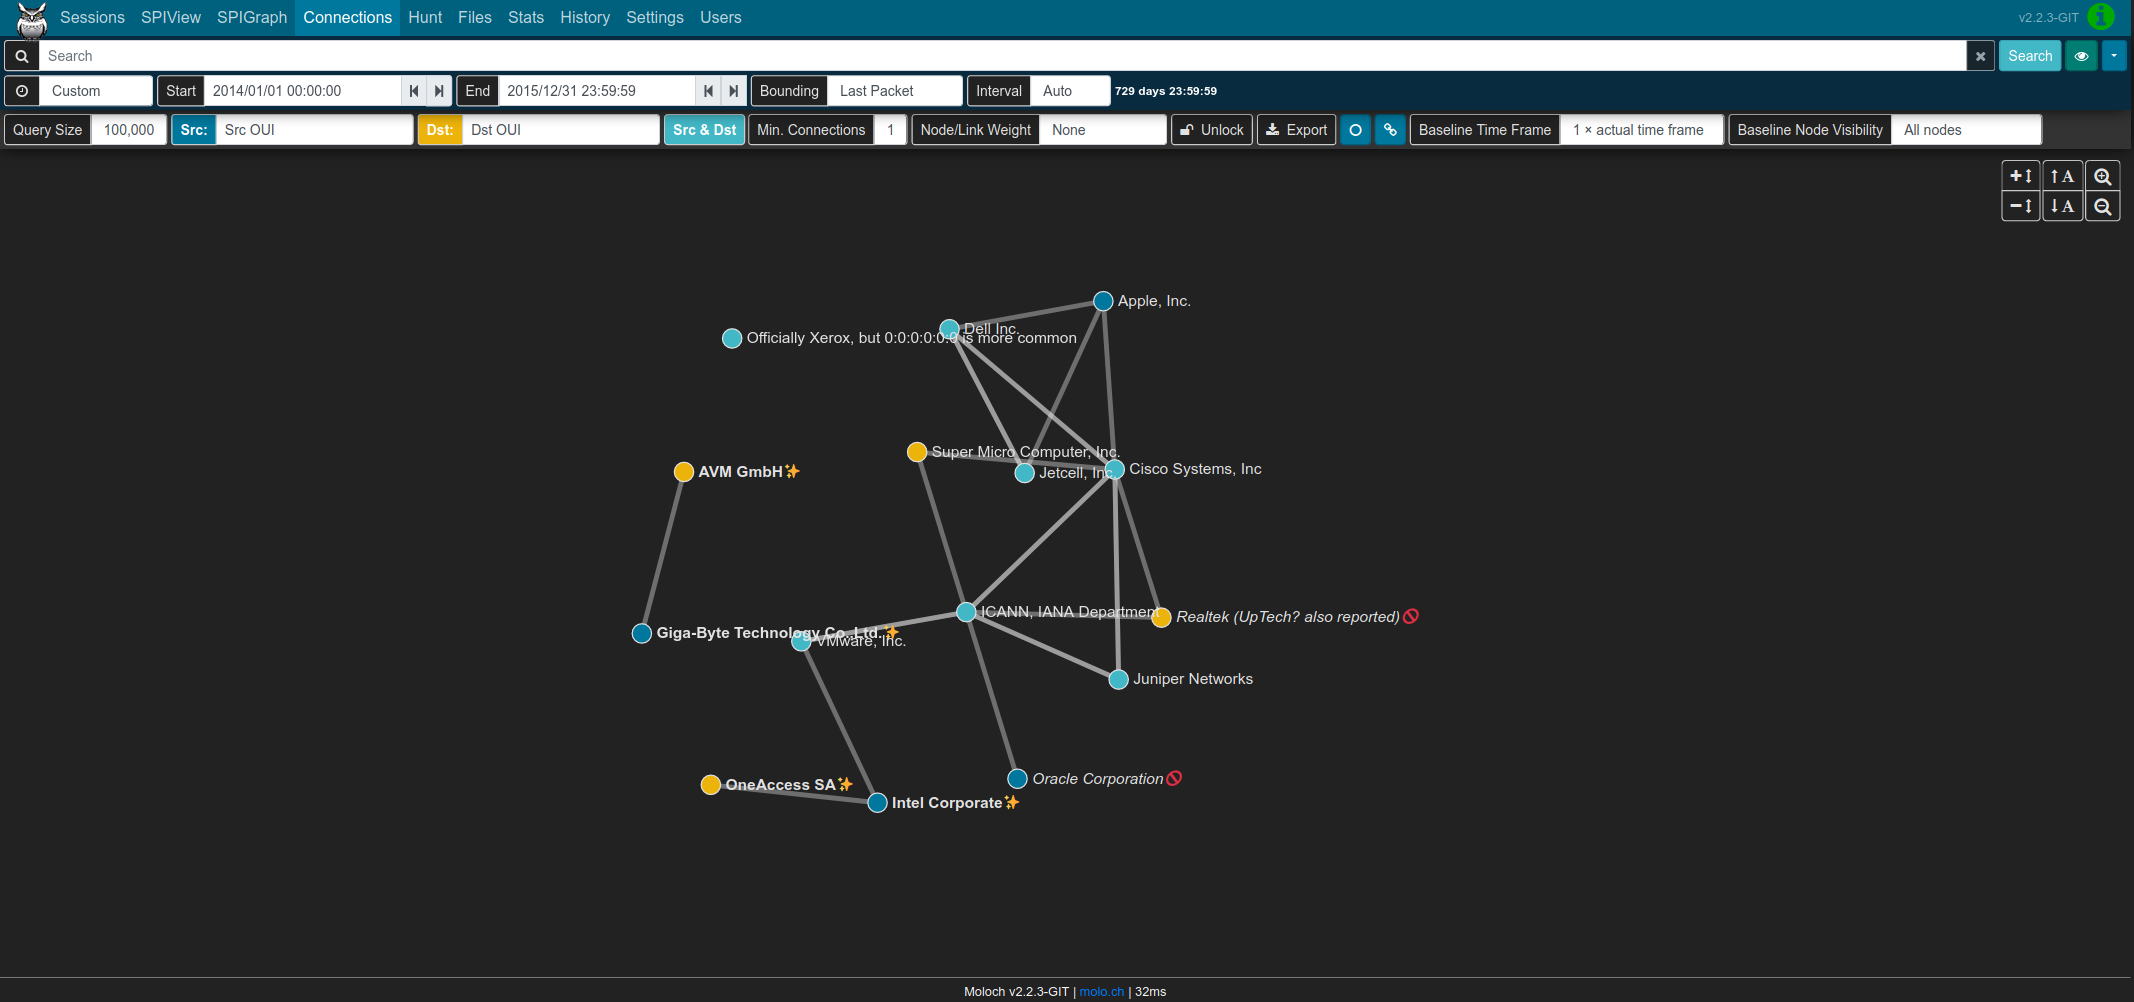
Task: Click the Moloch owl logo
Action: pos(30,17)
